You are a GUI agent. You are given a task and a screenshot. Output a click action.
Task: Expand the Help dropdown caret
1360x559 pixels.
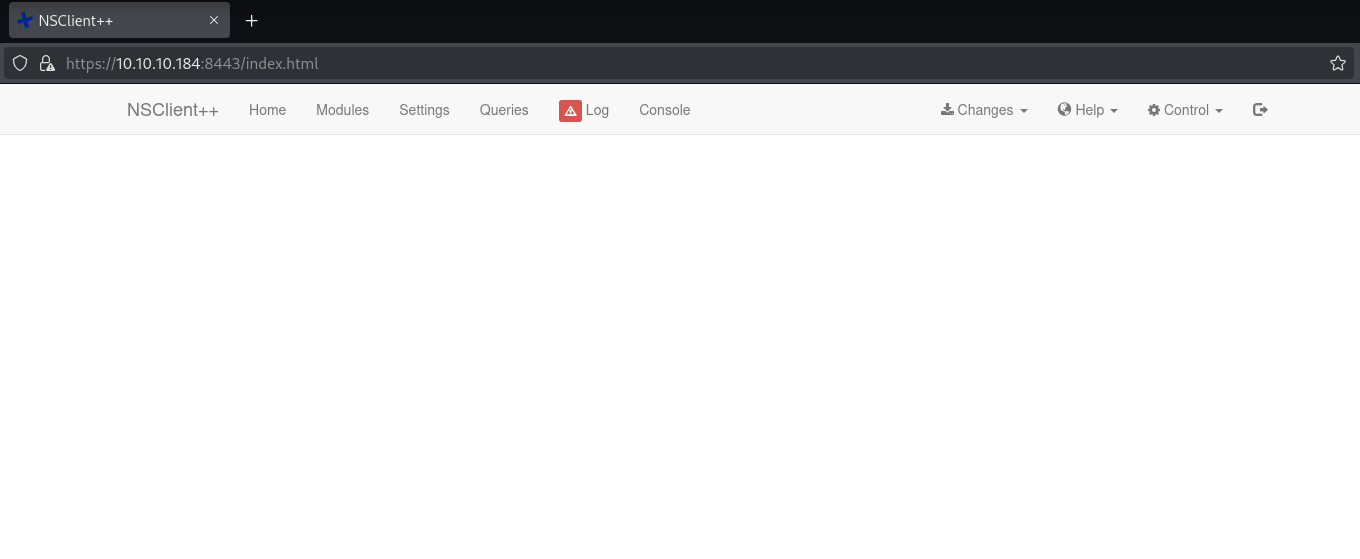pyautogui.click(x=1114, y=111)
